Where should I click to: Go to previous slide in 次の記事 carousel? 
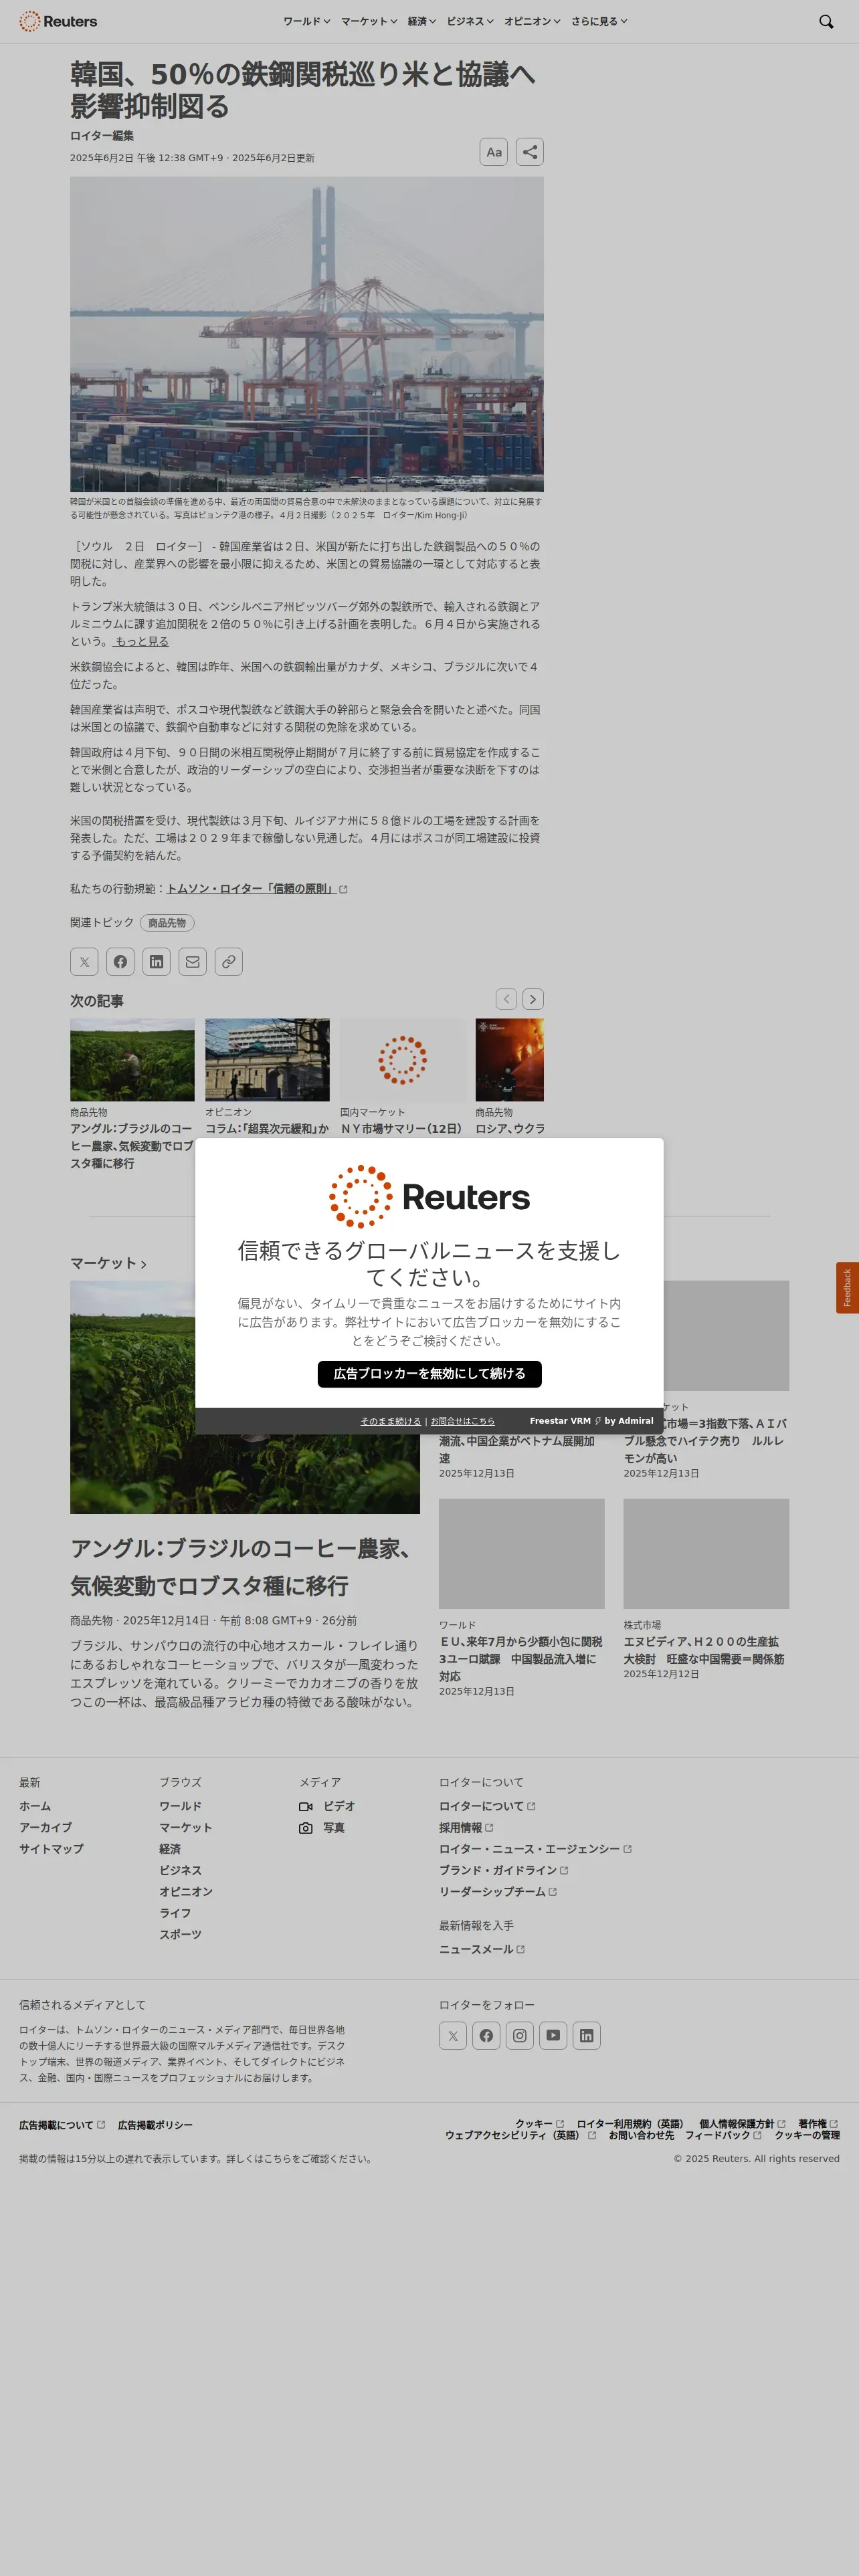[x=507, y=999]
